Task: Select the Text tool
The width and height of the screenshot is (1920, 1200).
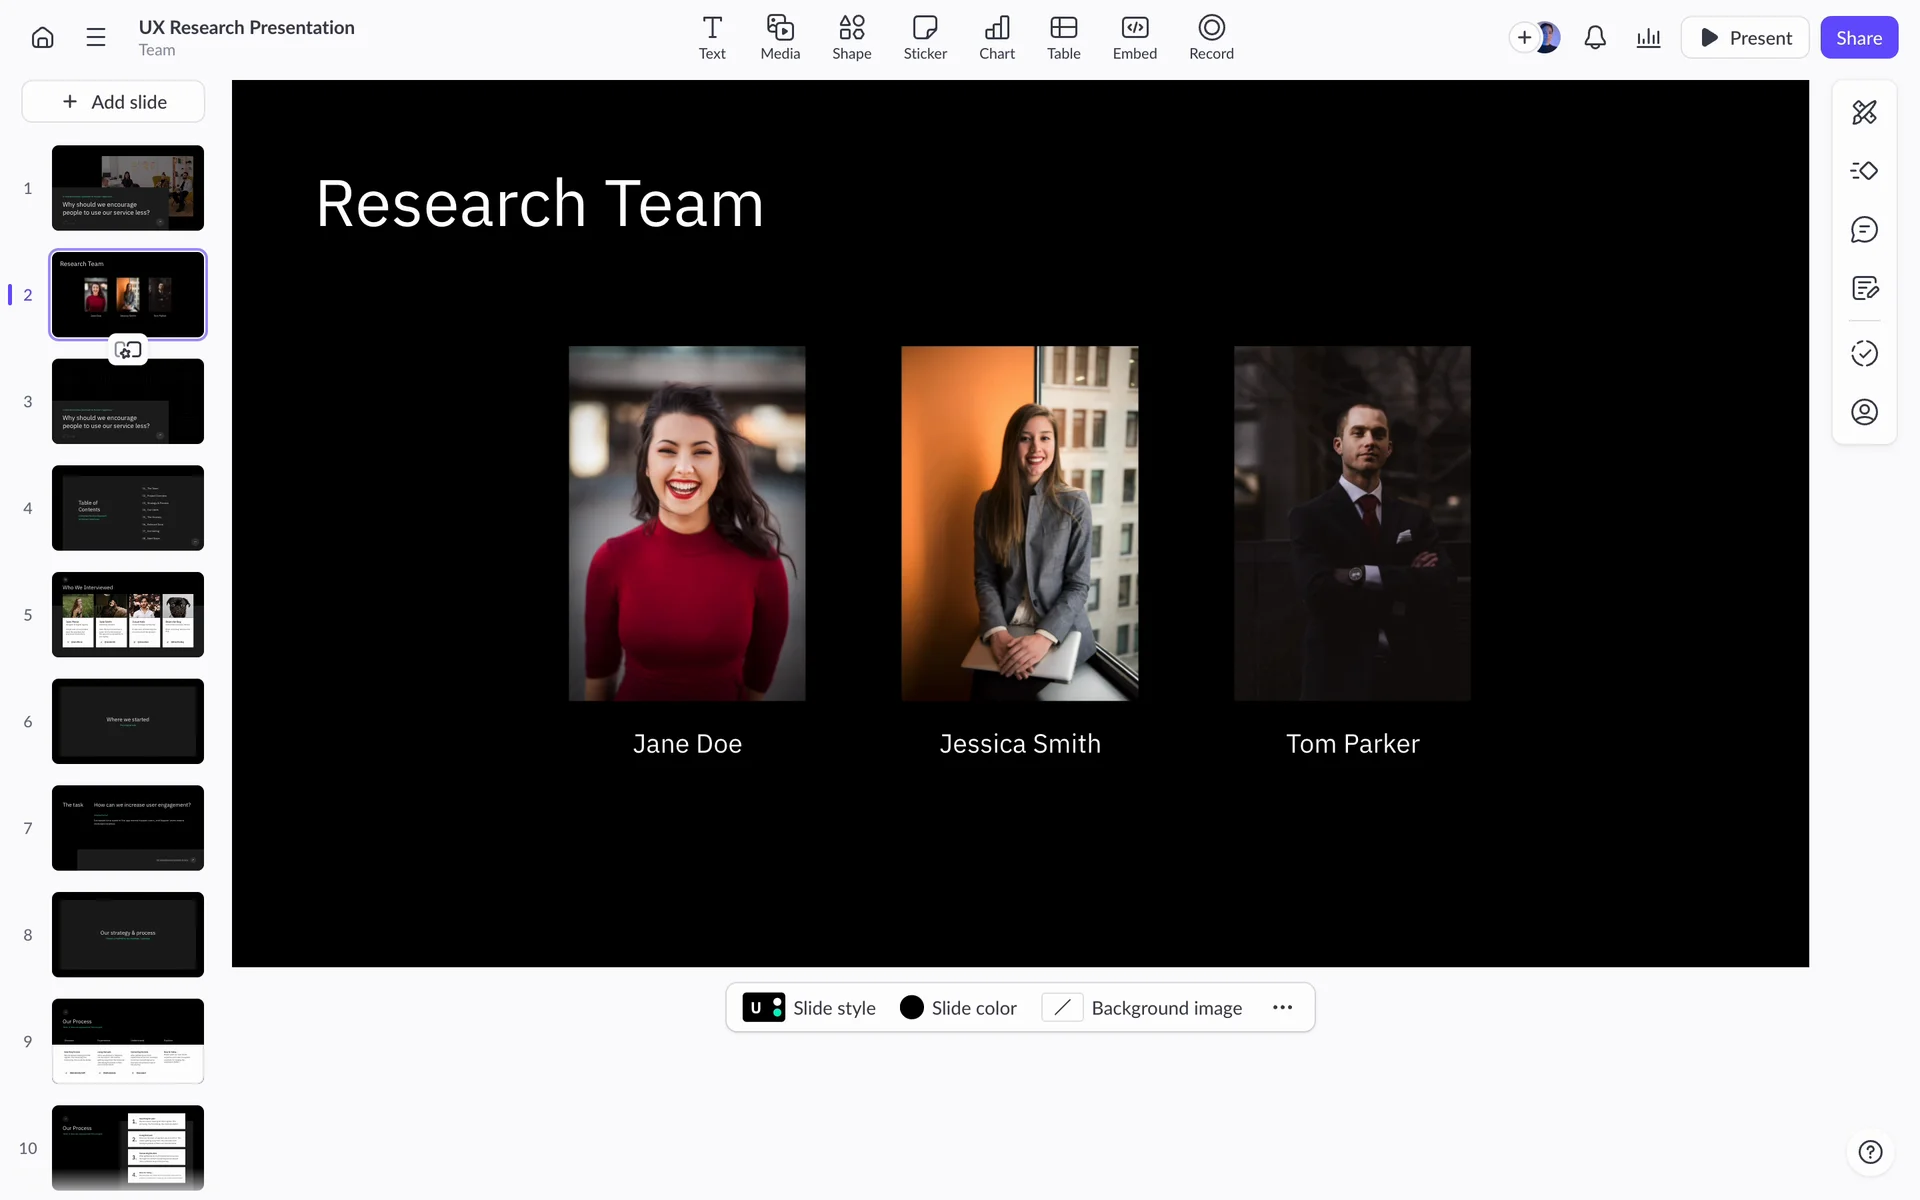Action: pos(712,38)
